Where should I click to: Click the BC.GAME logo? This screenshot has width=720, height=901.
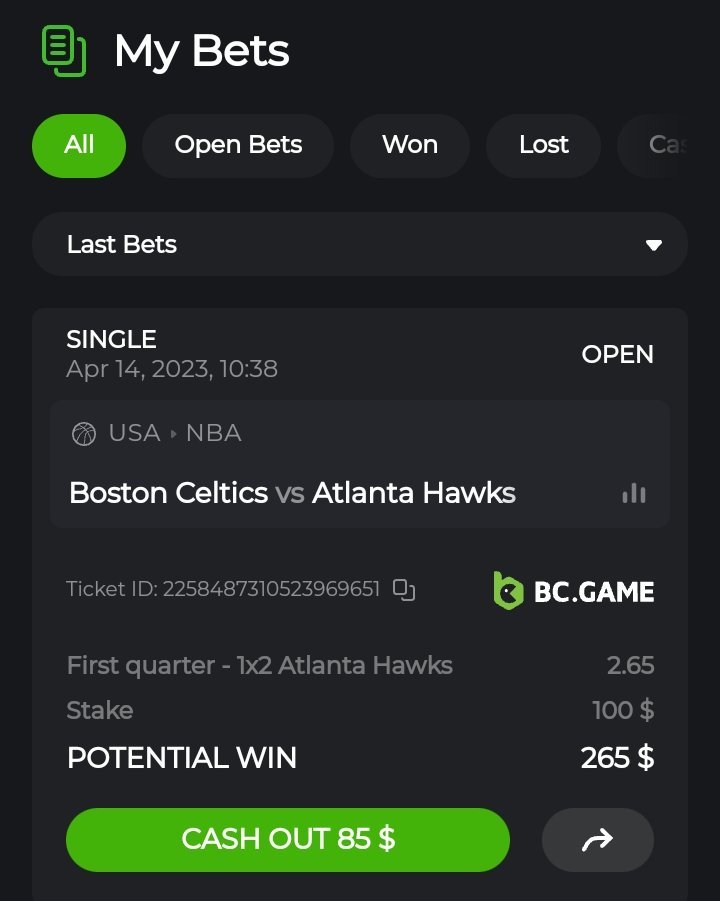pyautogui.click(x=574, y=591)
